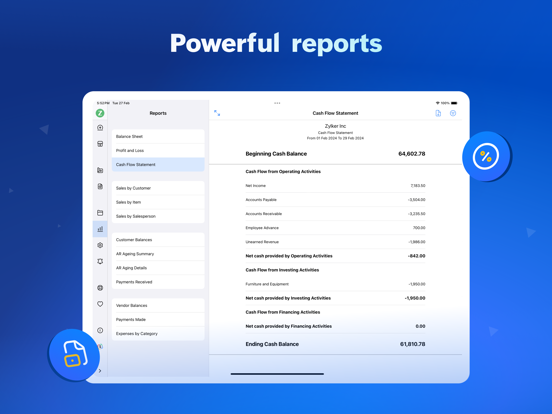552x414 pixels.
Task: Click the globe icon in the sidebar
Action: point(100,288)
